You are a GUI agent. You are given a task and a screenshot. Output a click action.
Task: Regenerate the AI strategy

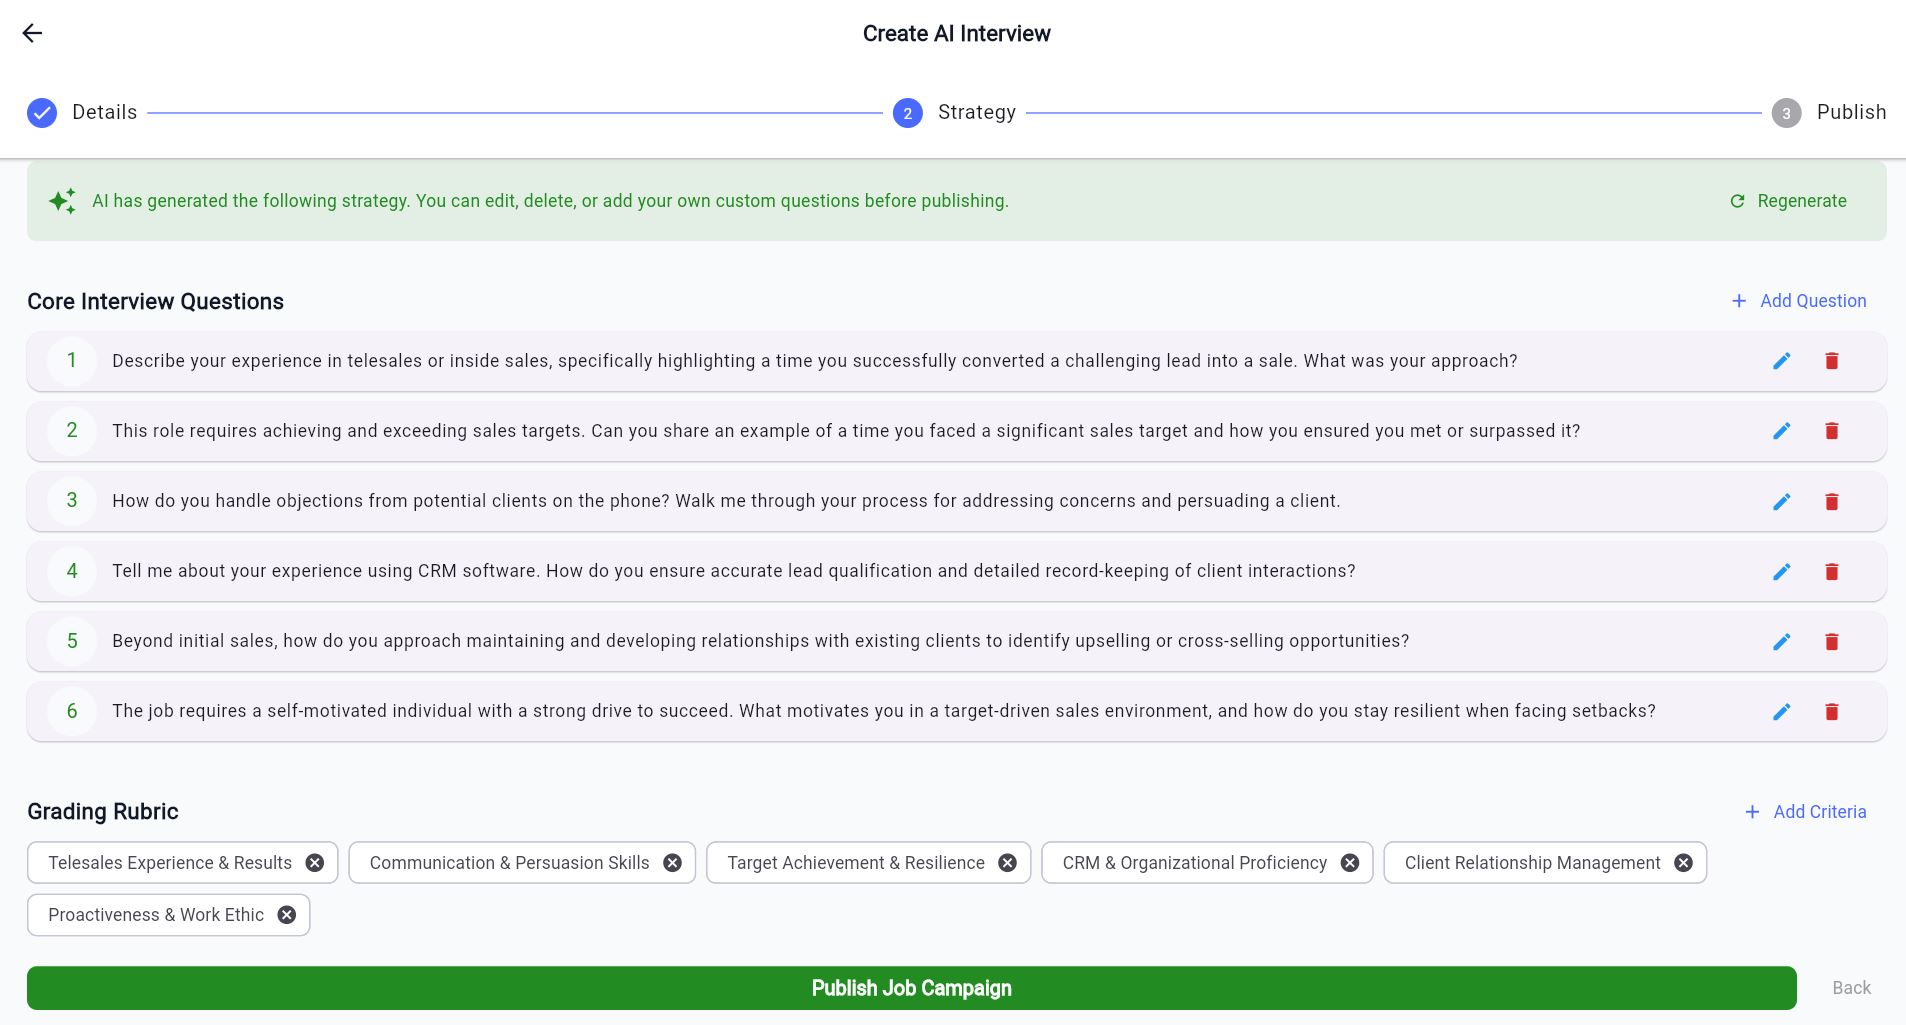[x=1788, y=201]
